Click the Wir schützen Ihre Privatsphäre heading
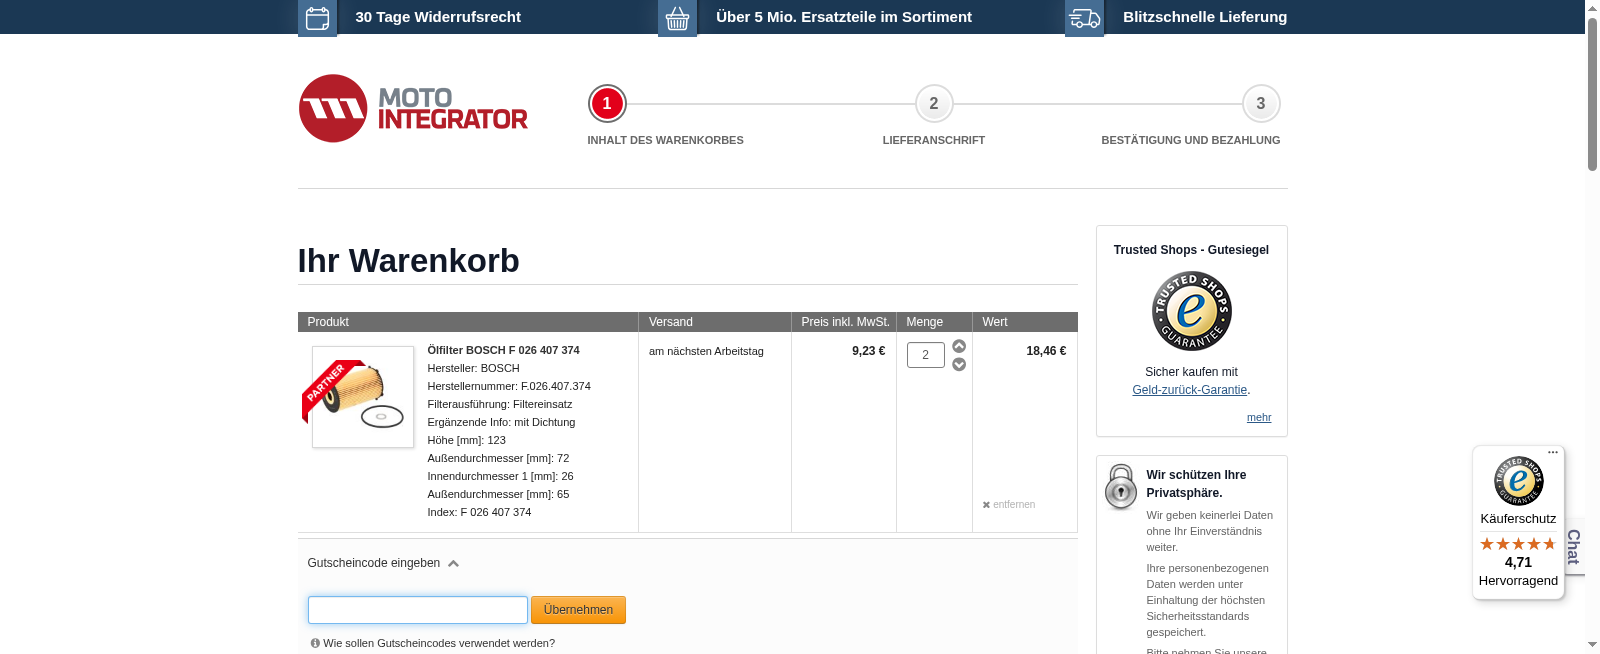The height and width of the screenshot is (654, 1600). click(x=1196, y=484)
